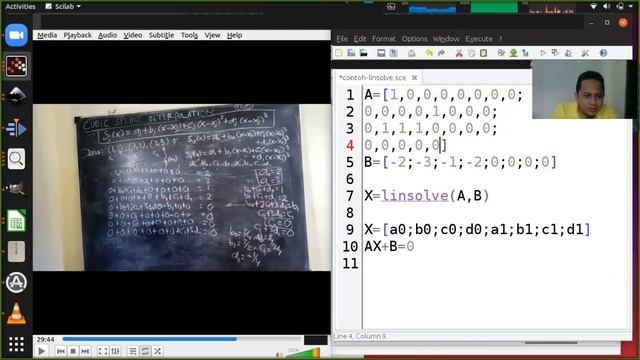This screenshot has width=640, height=360.
Task: Open the VLC Video menu
Action: click(x=133, y=35)
